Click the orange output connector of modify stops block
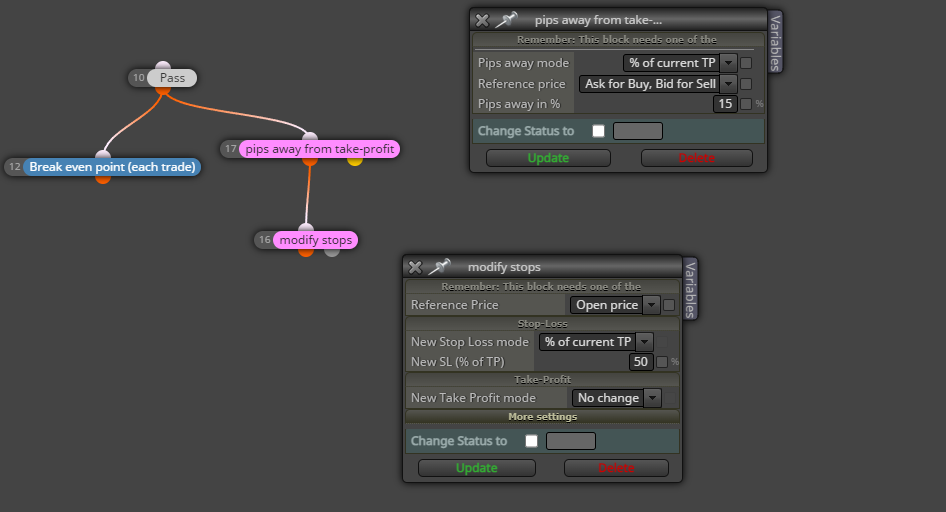The height and width of the screenshot is (512, 946). (x=306, y=252)
